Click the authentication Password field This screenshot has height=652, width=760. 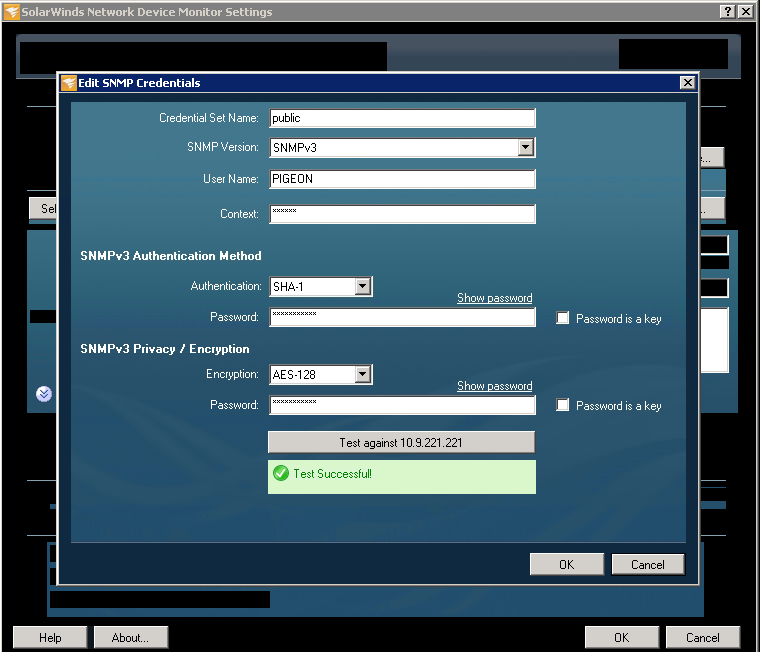click(402, 317)
